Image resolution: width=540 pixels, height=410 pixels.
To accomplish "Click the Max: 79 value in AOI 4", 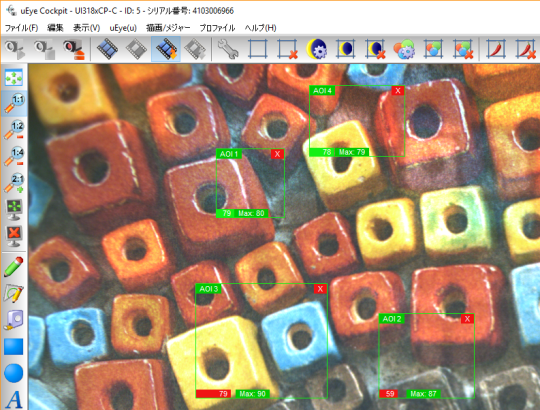I will tap(352, 152).
